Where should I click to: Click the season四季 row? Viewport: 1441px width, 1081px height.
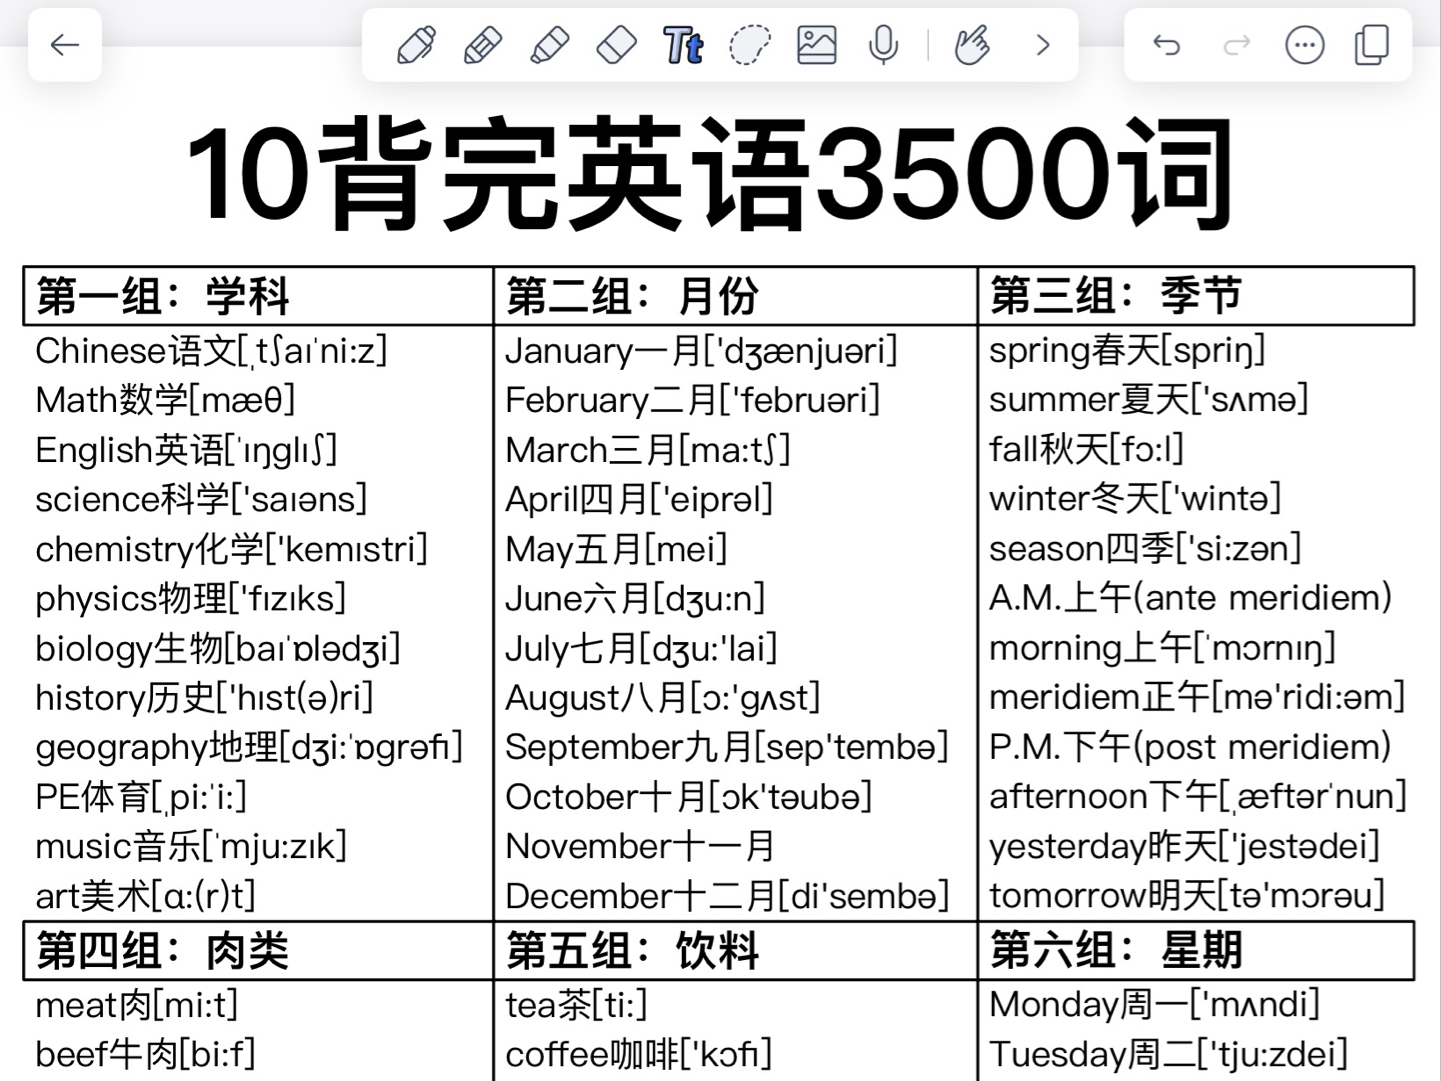tap(1145, 548)
